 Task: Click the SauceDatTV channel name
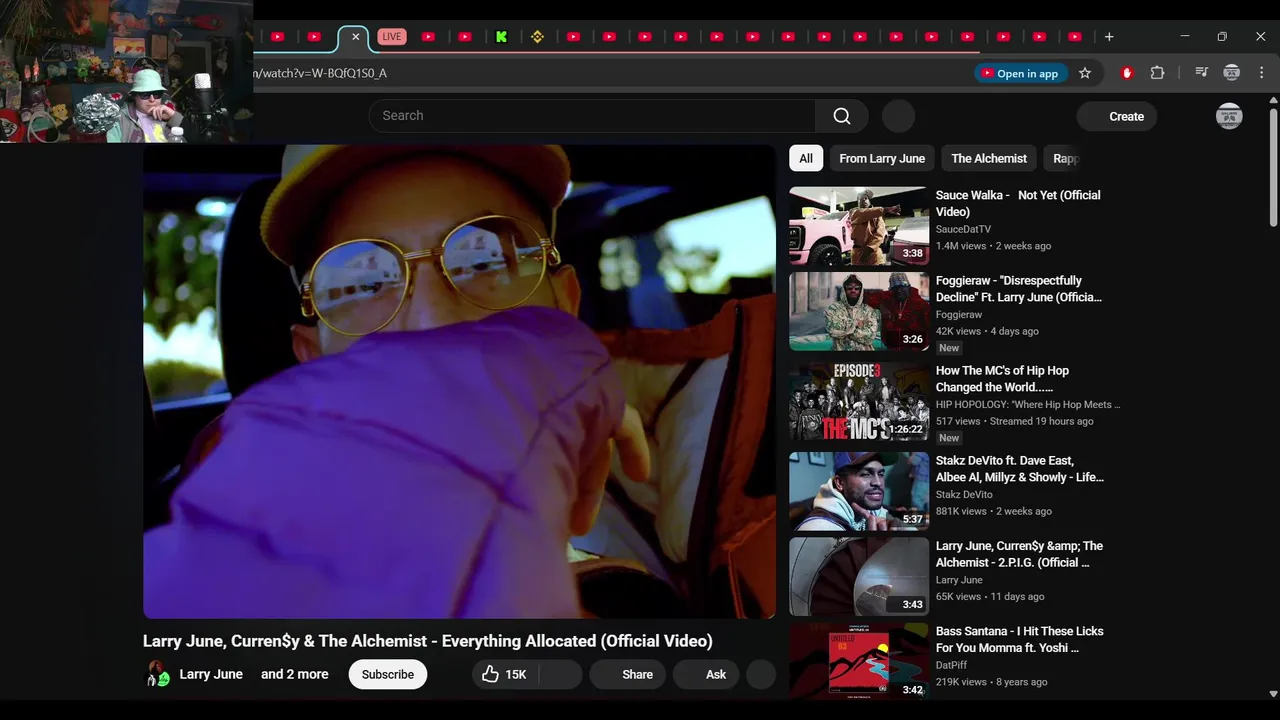pyautogui.click(x=963, y=229)
